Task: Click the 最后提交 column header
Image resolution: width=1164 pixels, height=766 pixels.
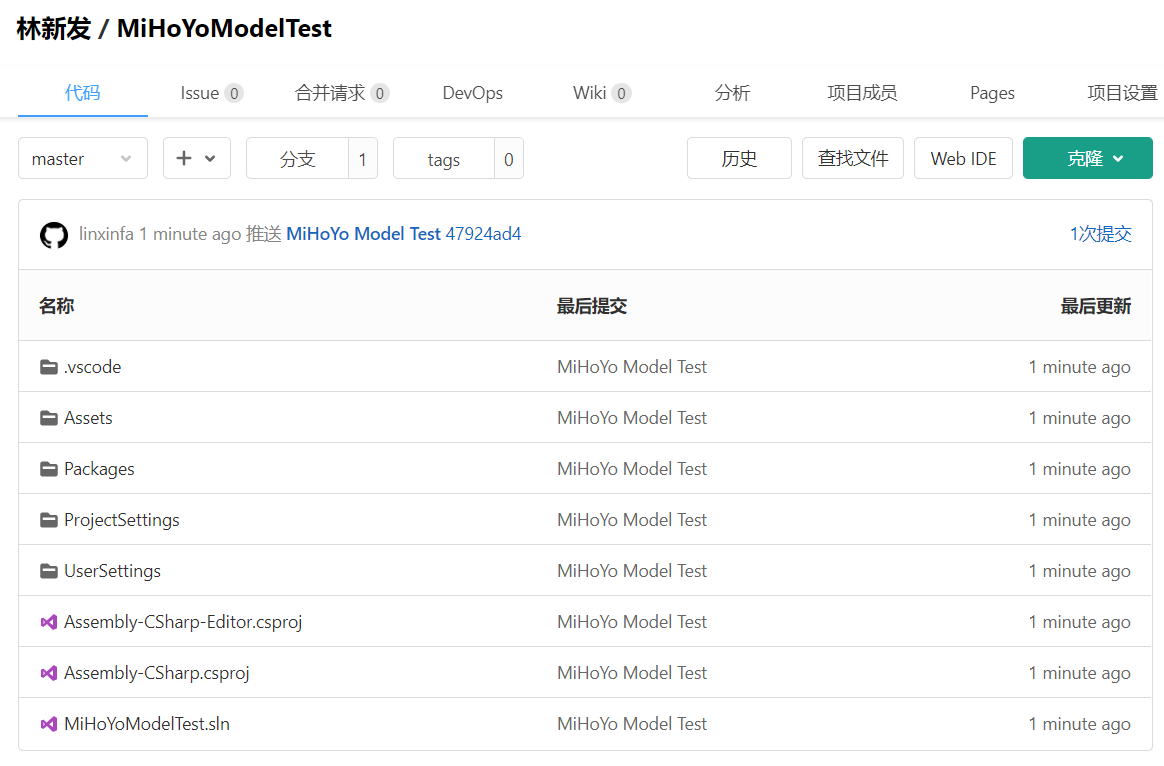Action: [592, 306]
